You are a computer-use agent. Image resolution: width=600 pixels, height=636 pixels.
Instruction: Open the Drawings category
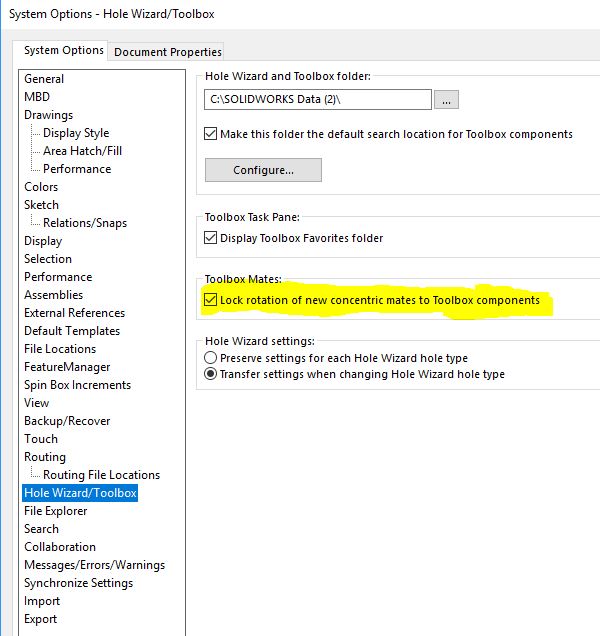[x=48, y=115]
